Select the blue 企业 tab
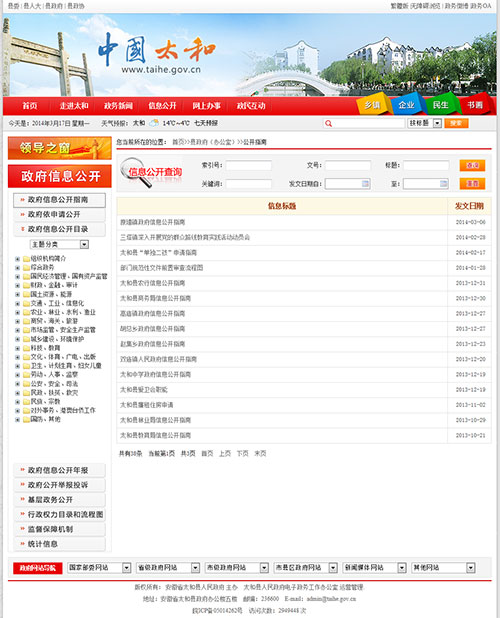Screen dimensions: 500x618 [x=407, y=104]
